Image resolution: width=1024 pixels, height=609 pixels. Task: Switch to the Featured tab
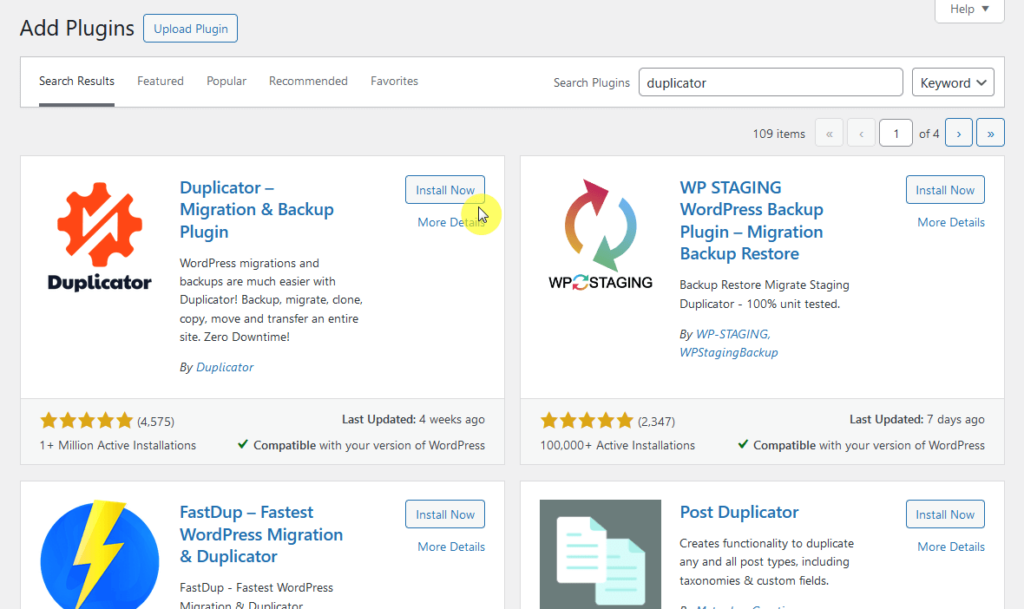[x=160, y=81]
